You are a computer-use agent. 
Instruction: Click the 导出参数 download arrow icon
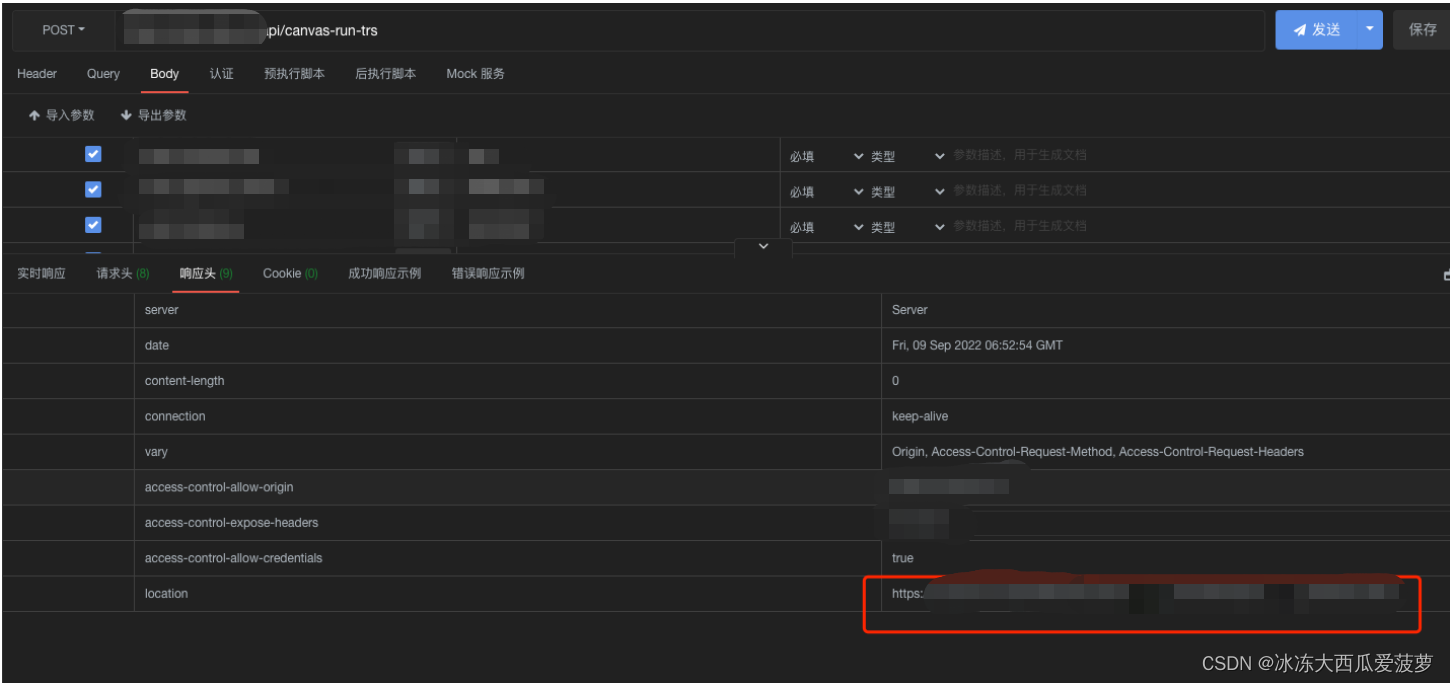[125, 115]
